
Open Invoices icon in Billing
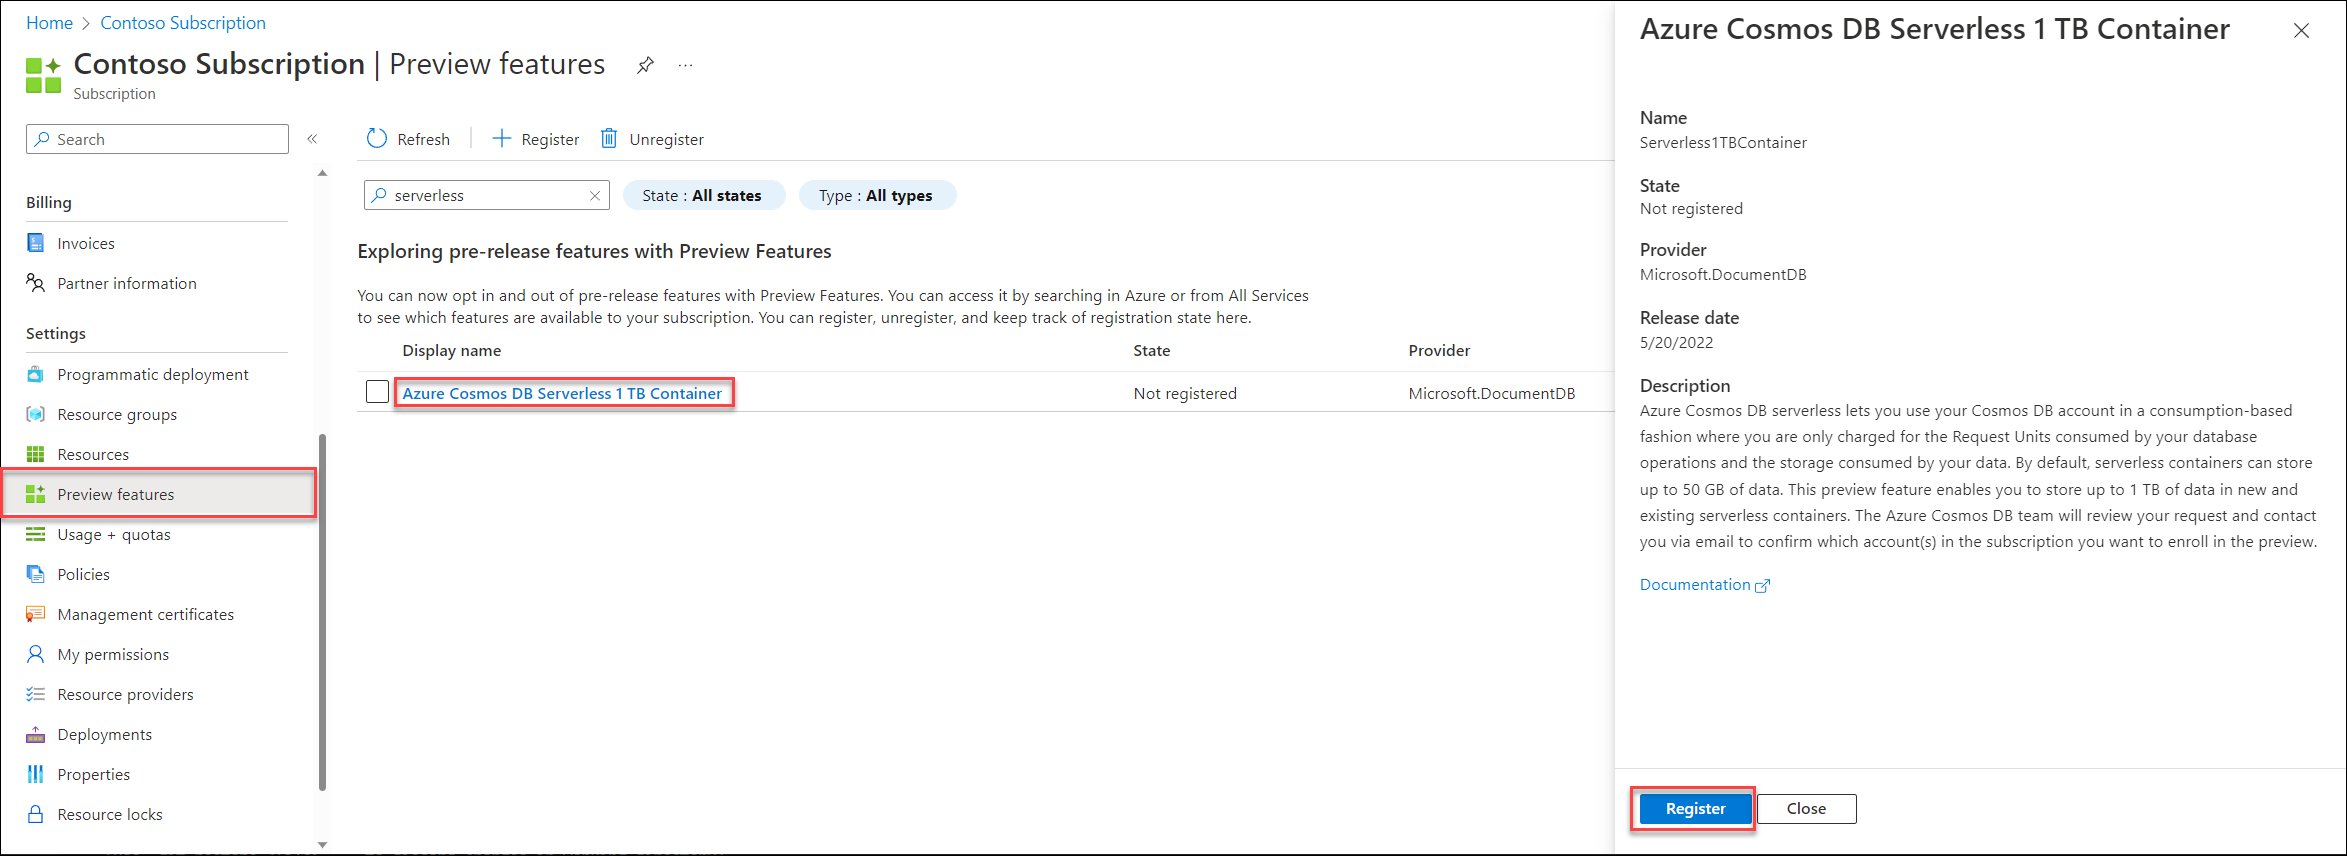point(36,243)
